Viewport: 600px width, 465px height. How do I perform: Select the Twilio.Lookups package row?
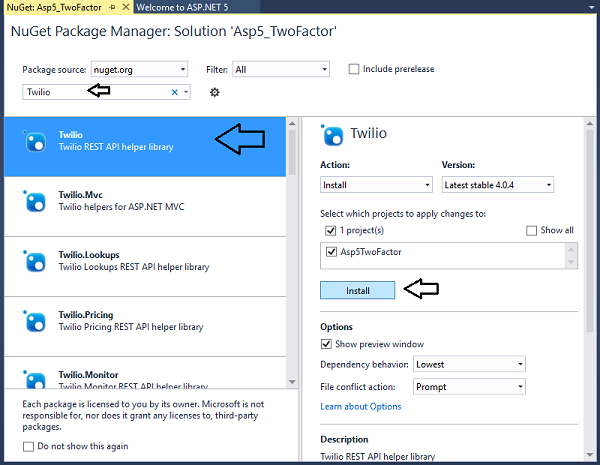[145, 267]
